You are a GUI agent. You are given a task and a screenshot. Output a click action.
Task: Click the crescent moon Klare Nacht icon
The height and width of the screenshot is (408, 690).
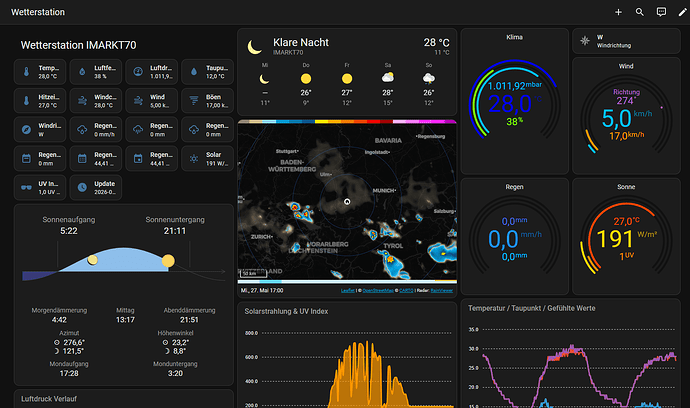[x=254, y=47]
